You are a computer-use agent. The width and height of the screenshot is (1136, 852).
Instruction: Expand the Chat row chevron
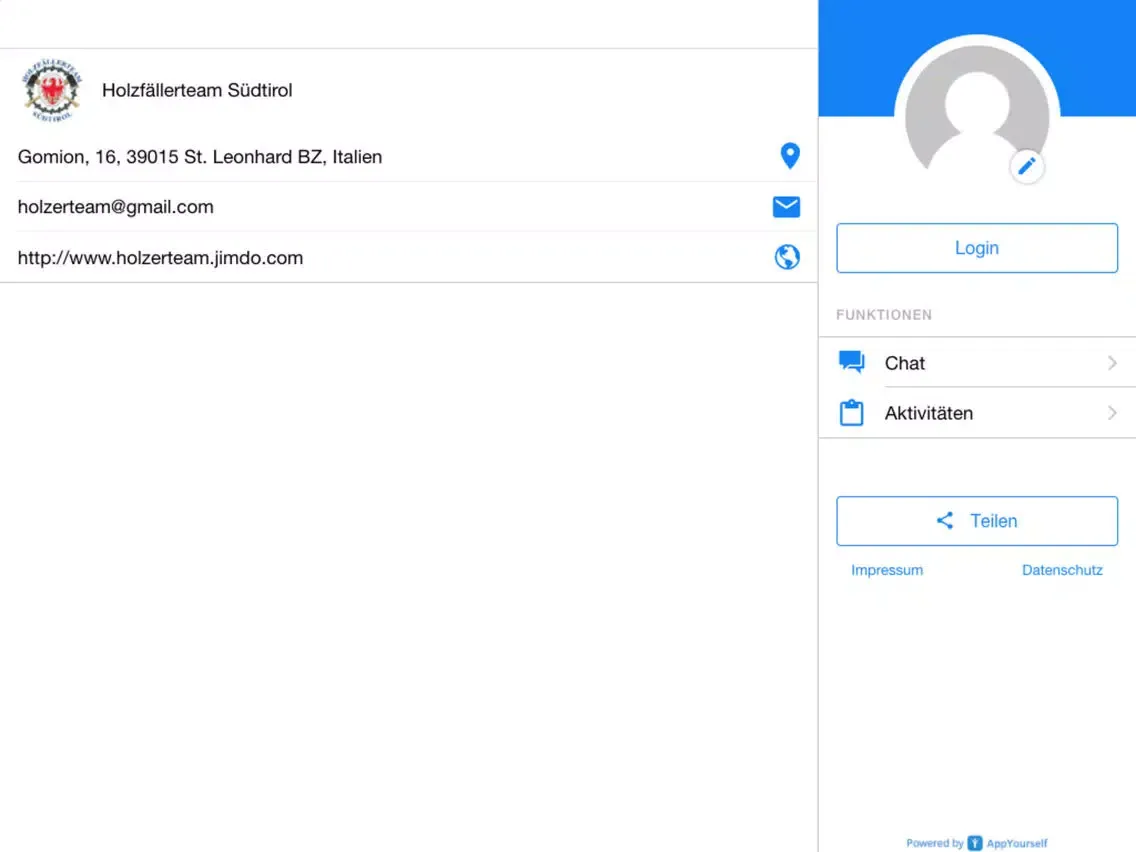pos(1112,362)
